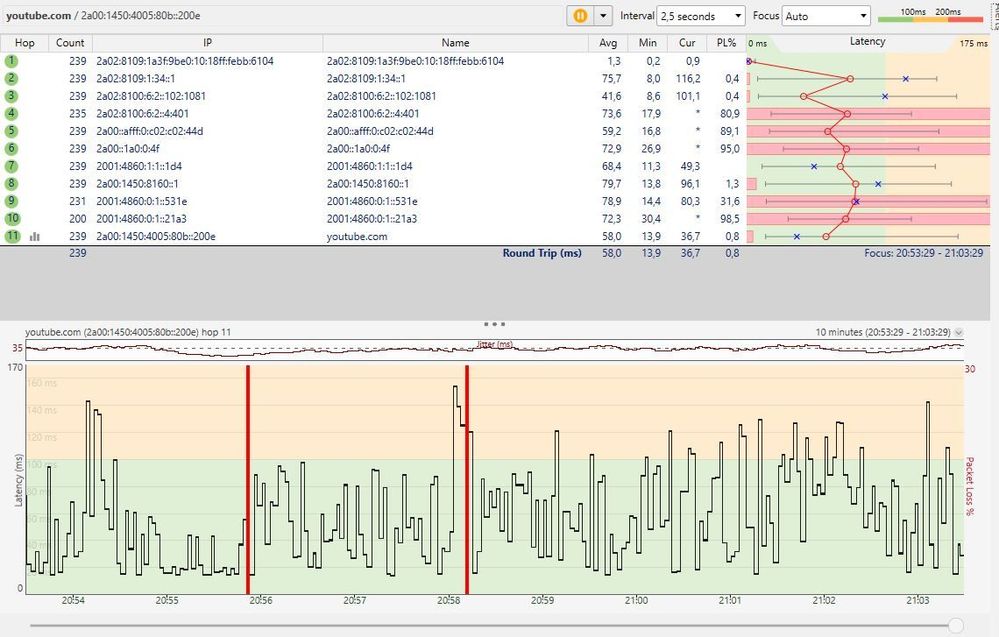Select hop 1 green circle icon
This screenshot has height=637, width=999.
11,61
